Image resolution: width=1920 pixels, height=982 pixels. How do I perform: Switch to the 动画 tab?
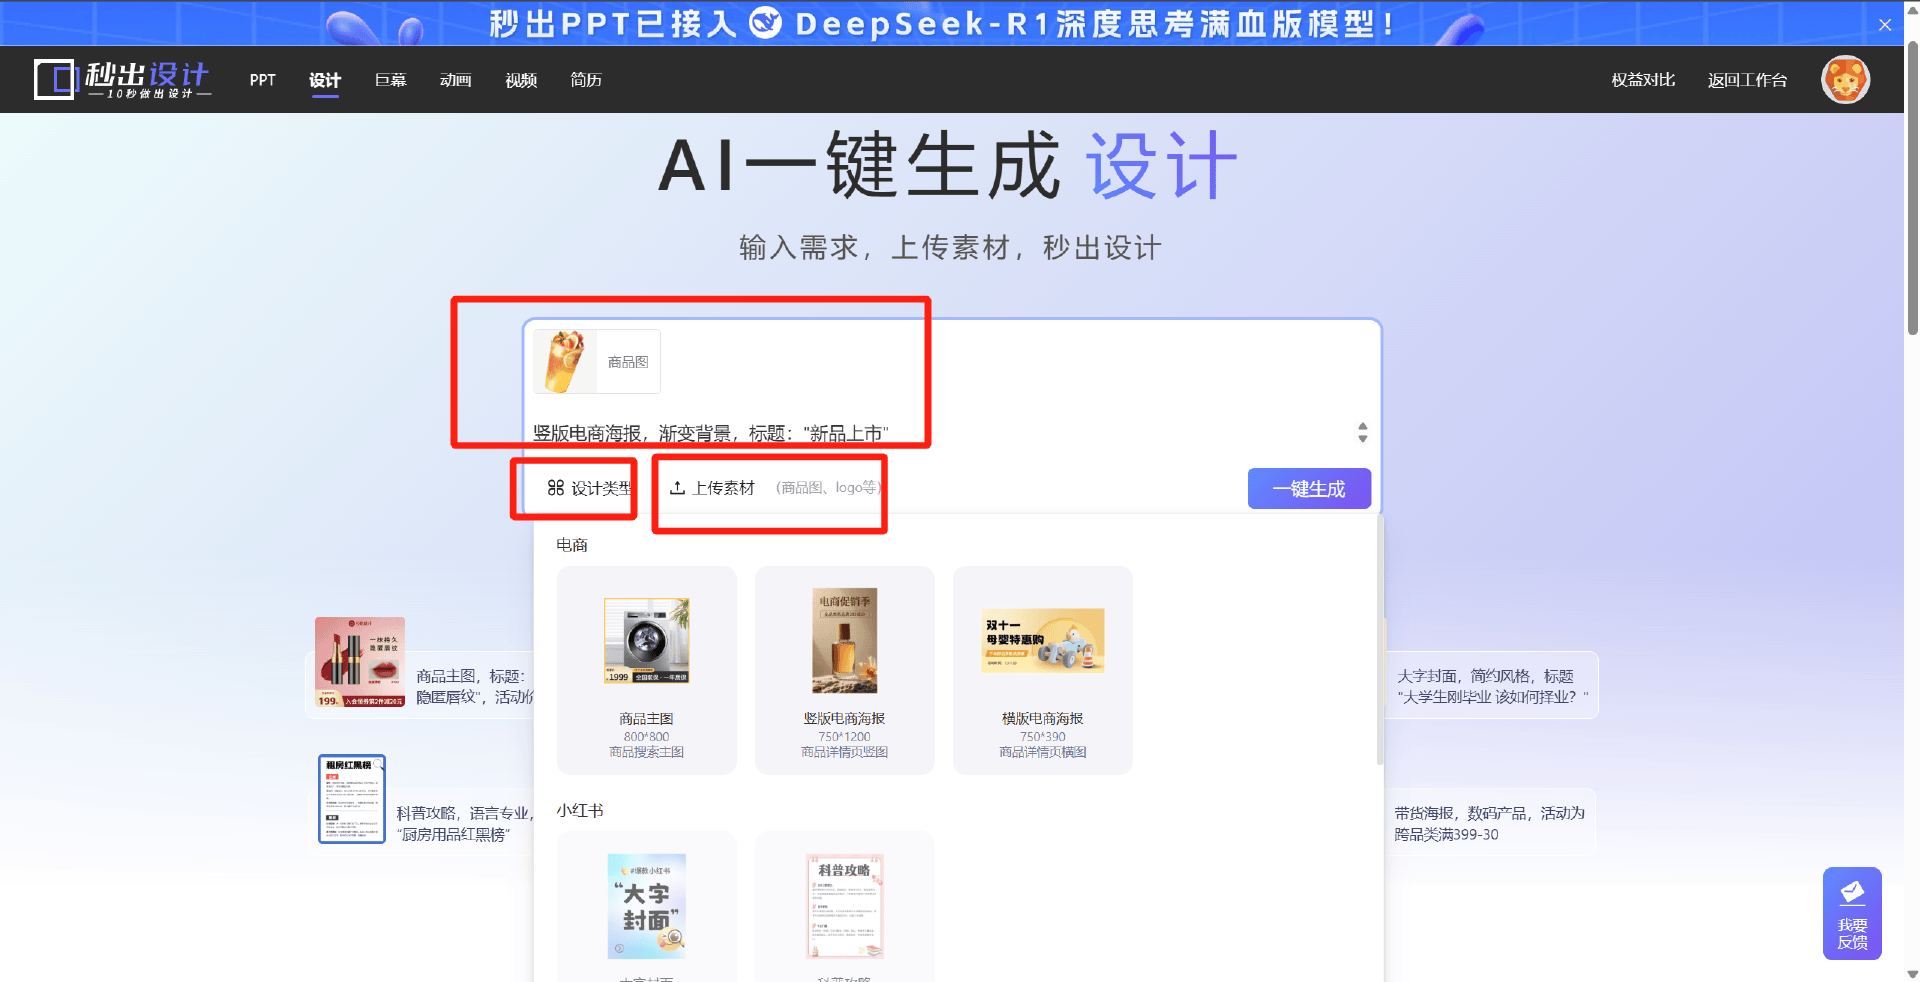455,80
